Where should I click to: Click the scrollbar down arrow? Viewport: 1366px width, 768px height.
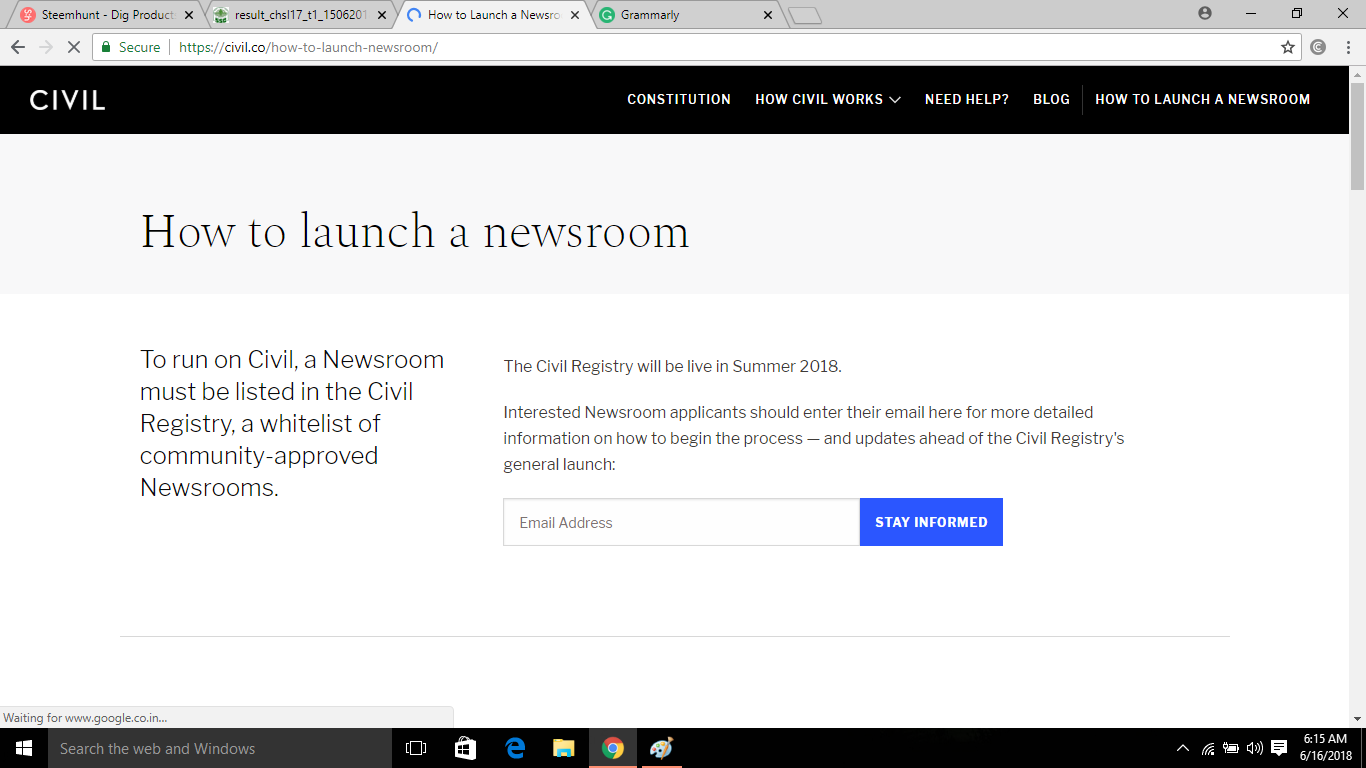tap(1357, 719)
